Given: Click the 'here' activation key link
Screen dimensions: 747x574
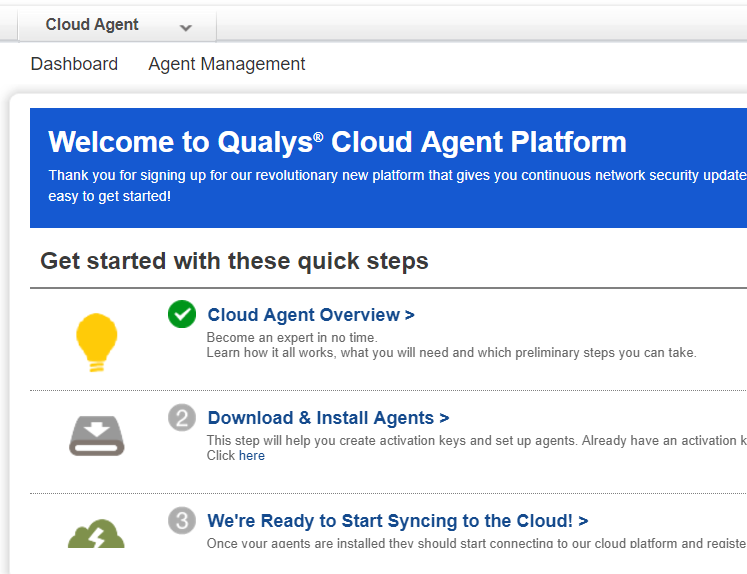Looking at the screenshot, I should pos(252,456).
